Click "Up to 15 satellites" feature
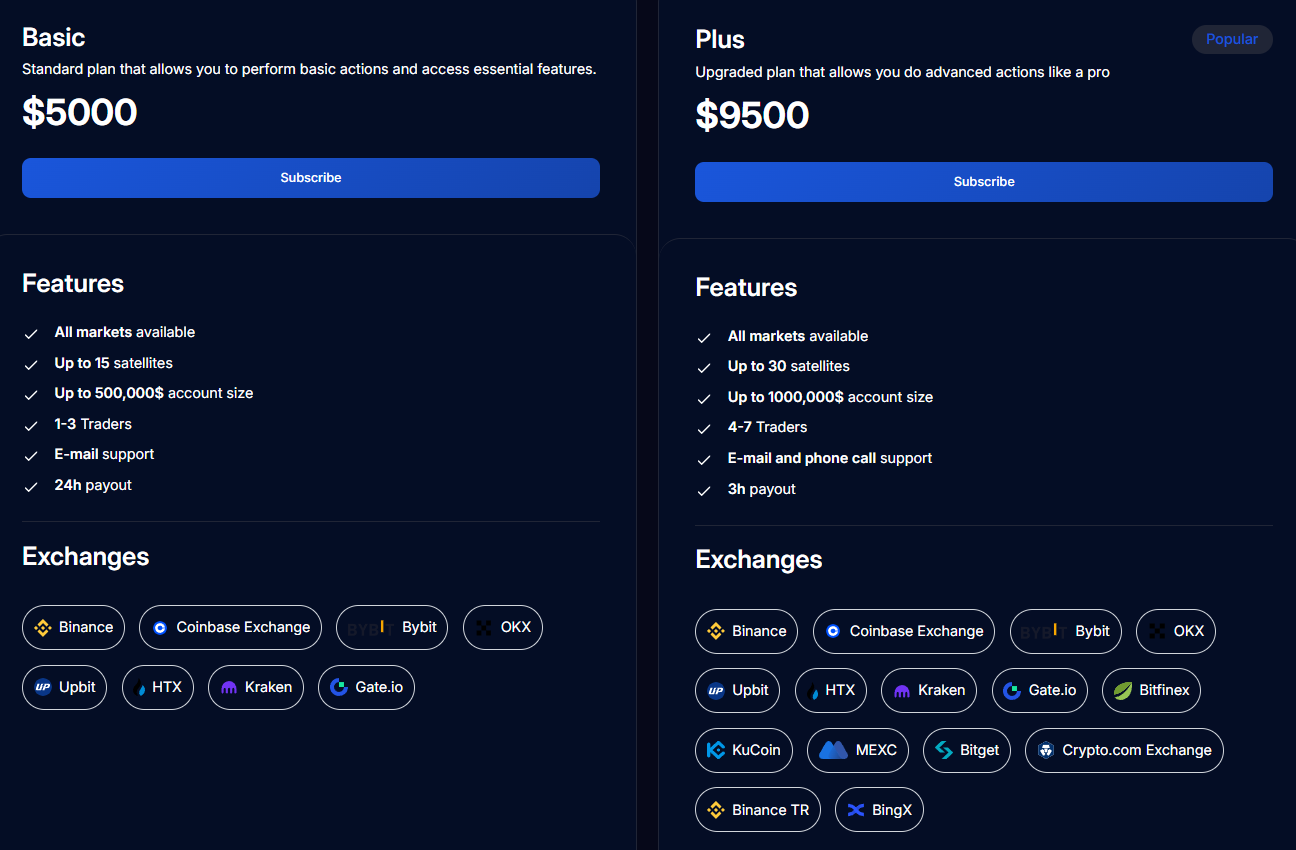Viewport: 1296px width, 850px height. click(114, 363)
